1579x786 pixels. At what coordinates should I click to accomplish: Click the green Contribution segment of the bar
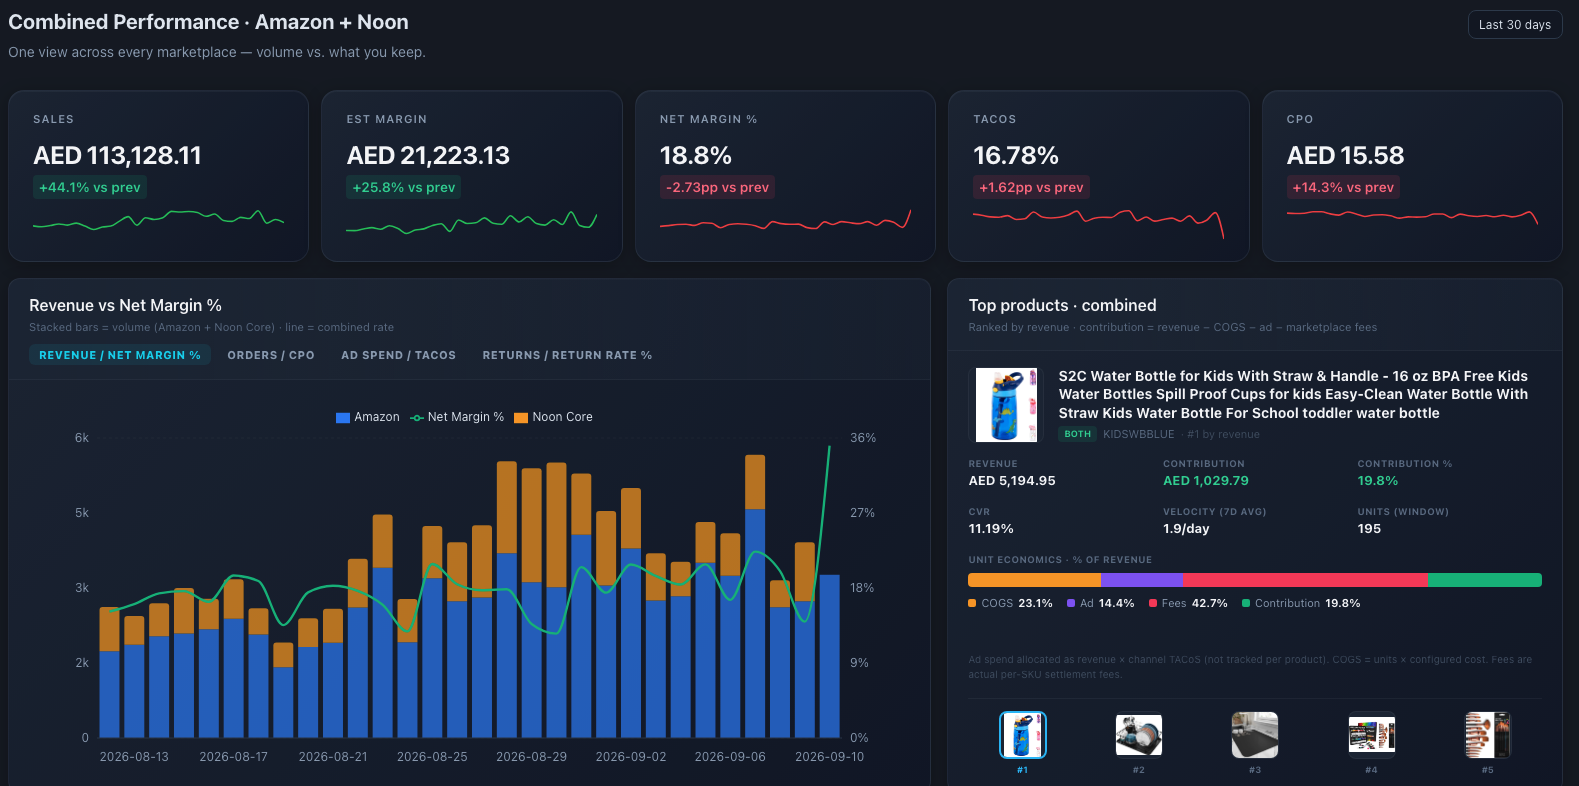point(1485,580)
